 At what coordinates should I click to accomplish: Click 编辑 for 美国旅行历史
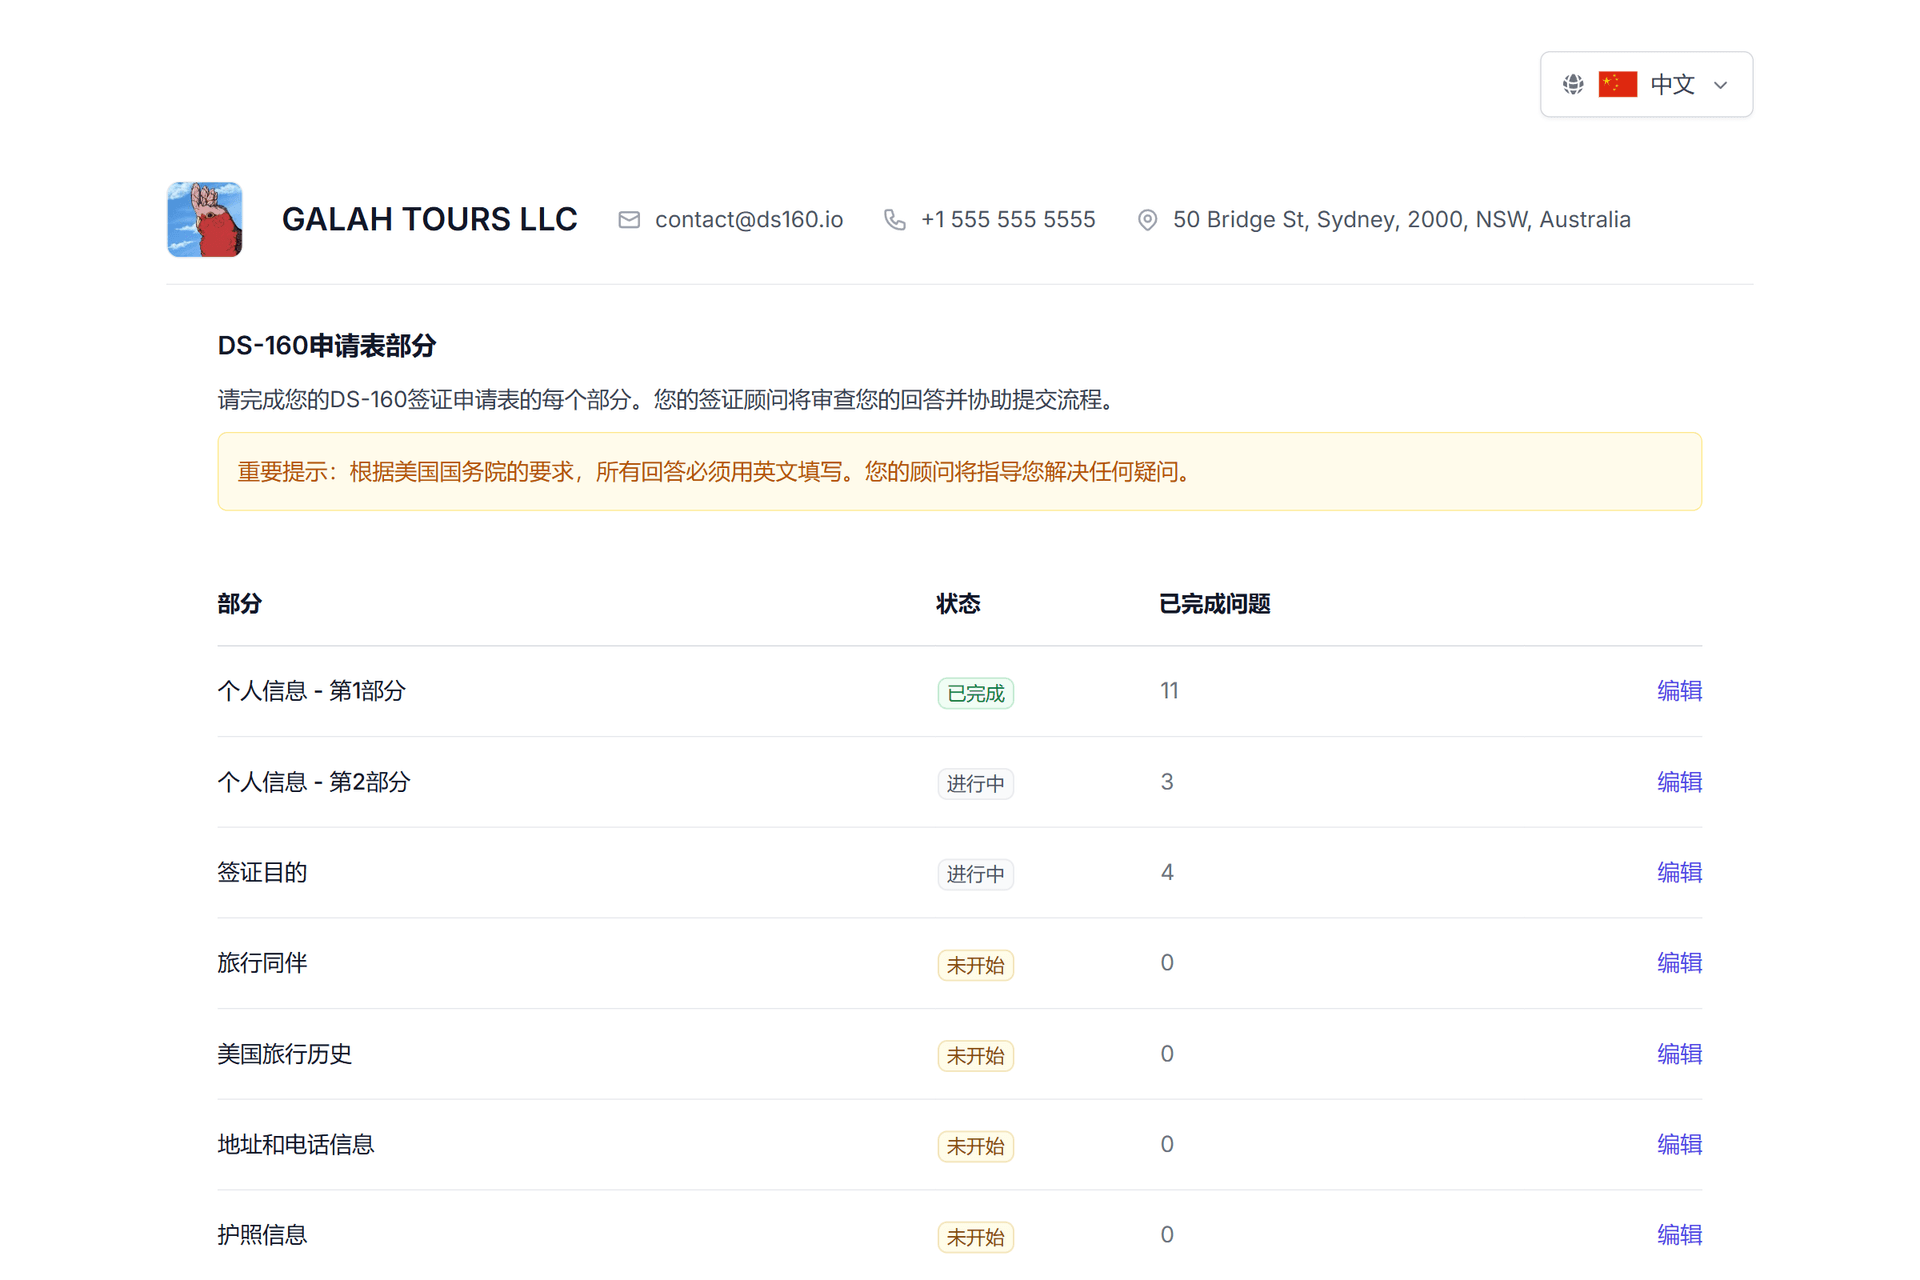(1679, 1054)
